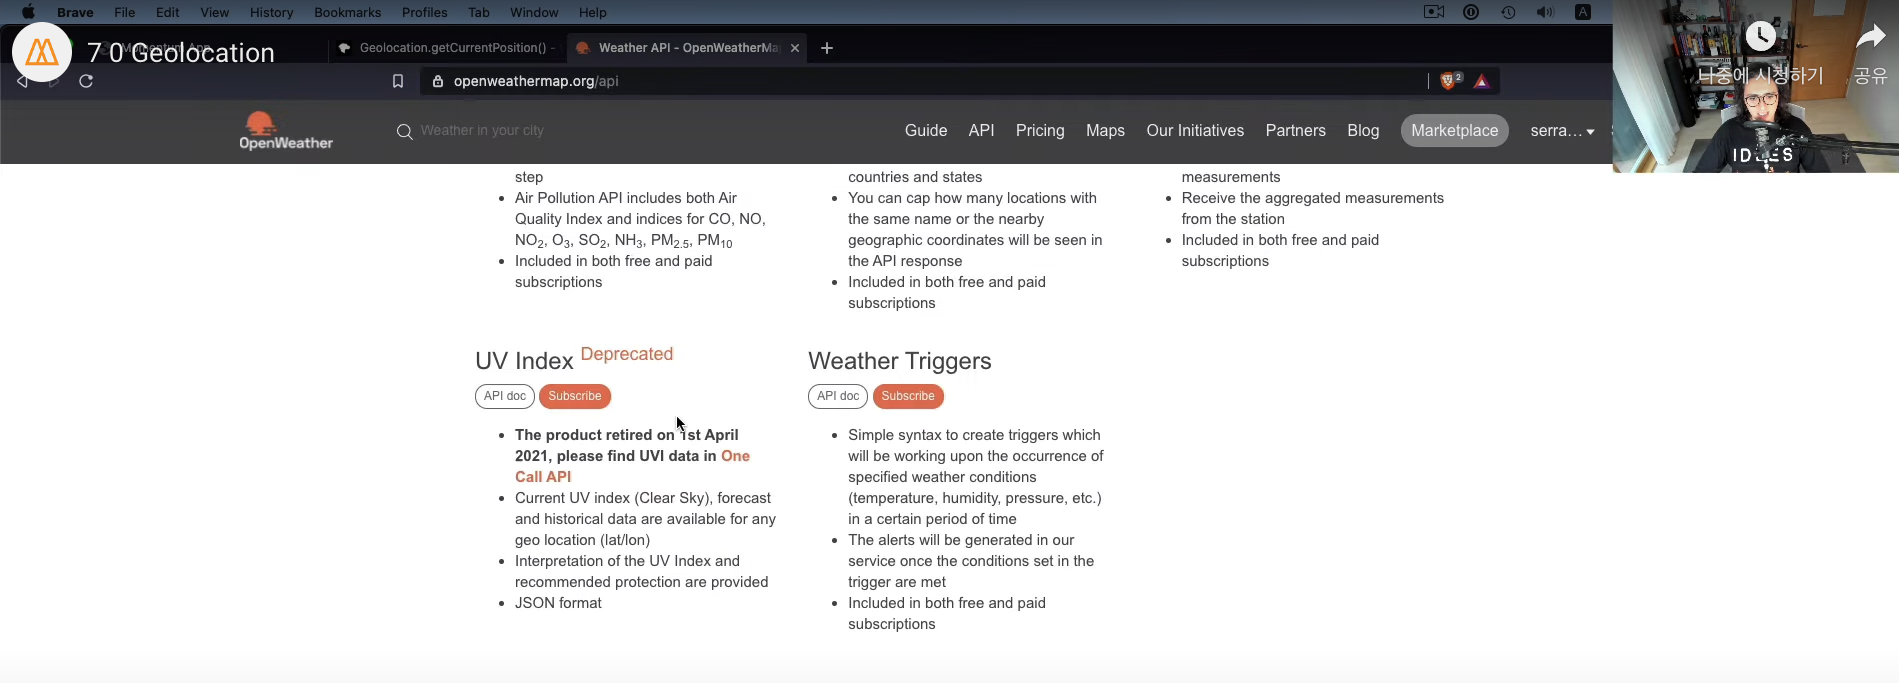Open UV Index API doc
This screenshot has height=683, width=1899.
(x=505, y=396)
